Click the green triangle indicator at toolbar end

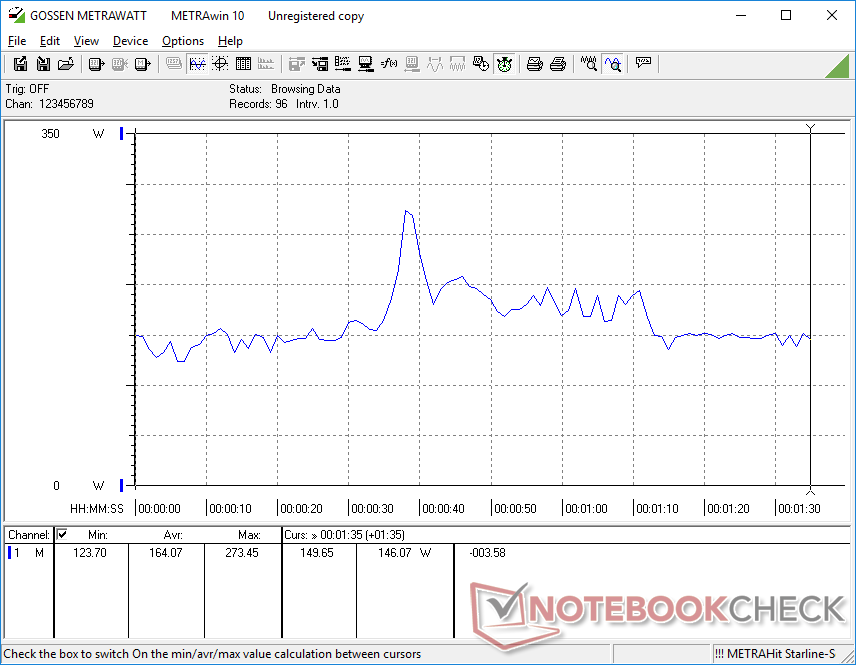839,66
